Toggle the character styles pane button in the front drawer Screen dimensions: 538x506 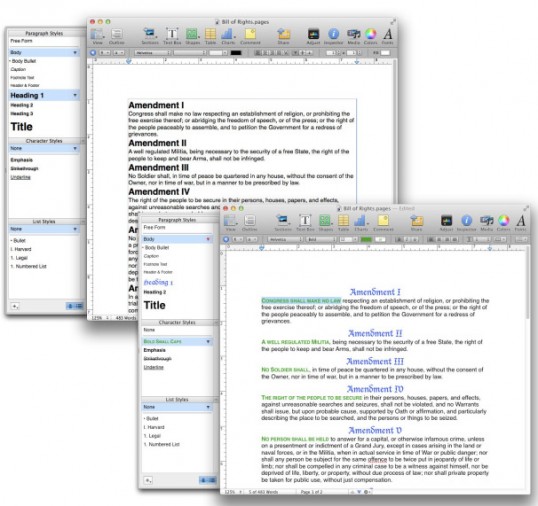pos(203,480)
